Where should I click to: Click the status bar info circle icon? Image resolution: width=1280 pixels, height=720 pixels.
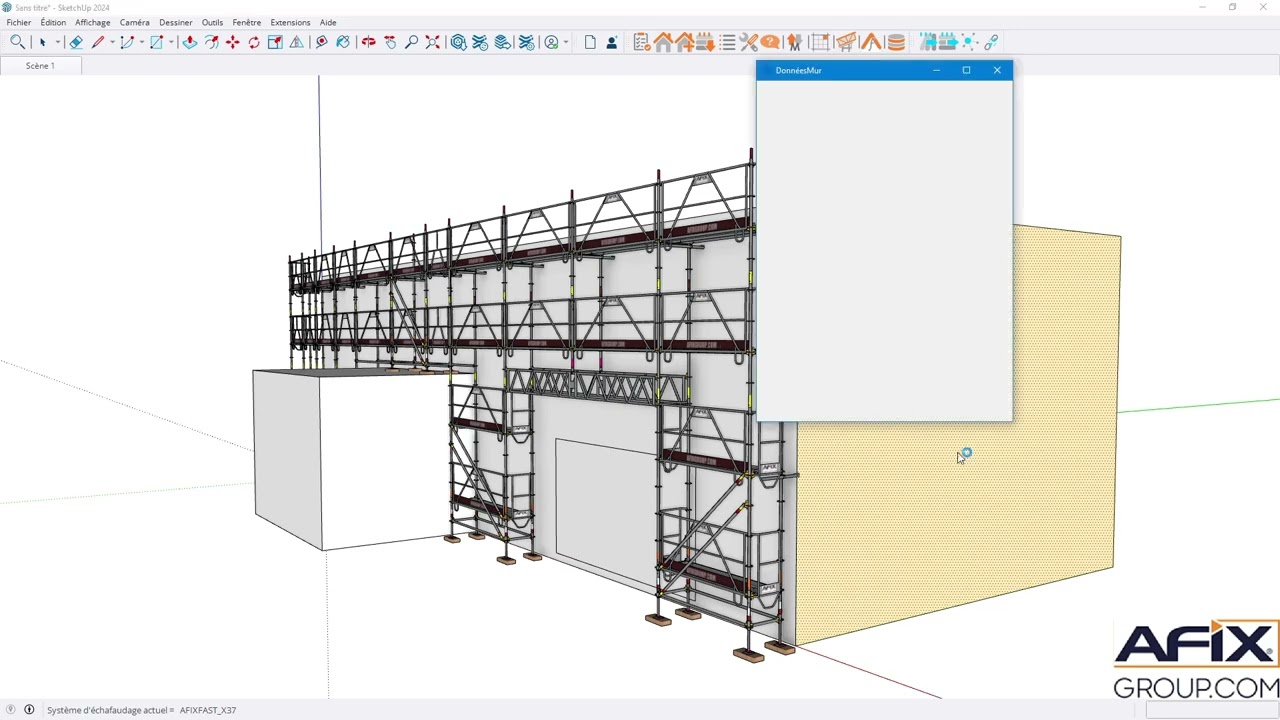(29, 710)
